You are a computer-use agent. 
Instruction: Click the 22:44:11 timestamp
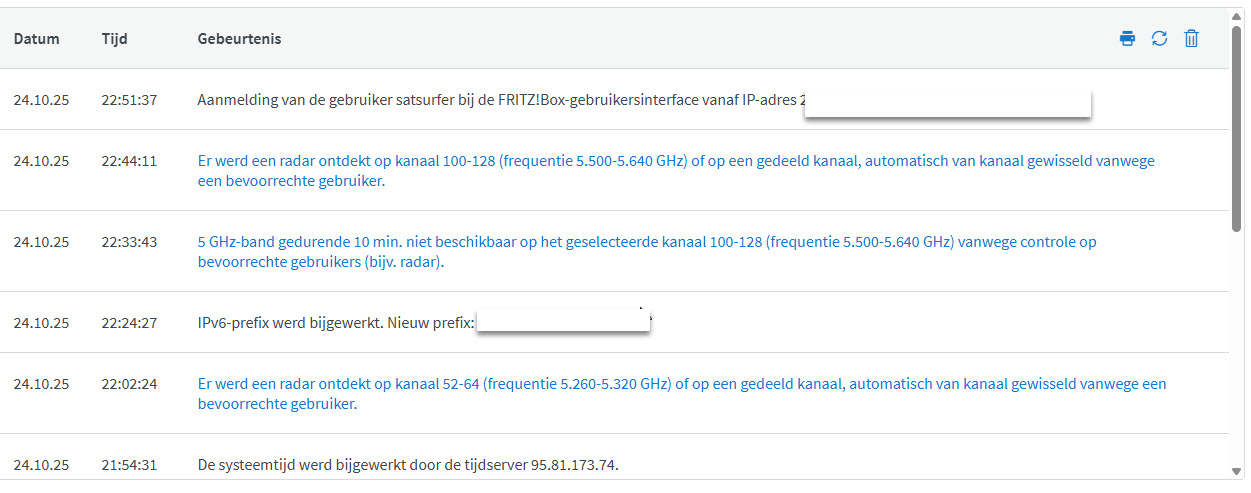129,160
